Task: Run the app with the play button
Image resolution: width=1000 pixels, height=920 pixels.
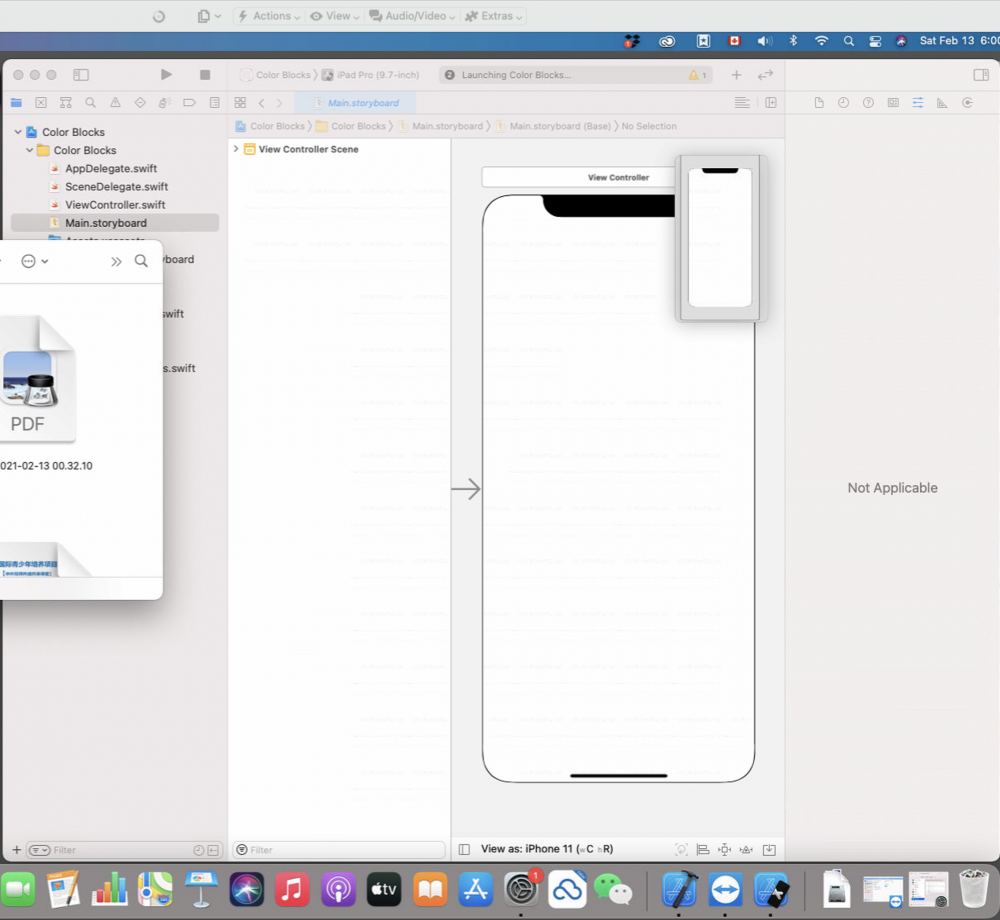Action: pyautogui.click(x=166, y=75)
